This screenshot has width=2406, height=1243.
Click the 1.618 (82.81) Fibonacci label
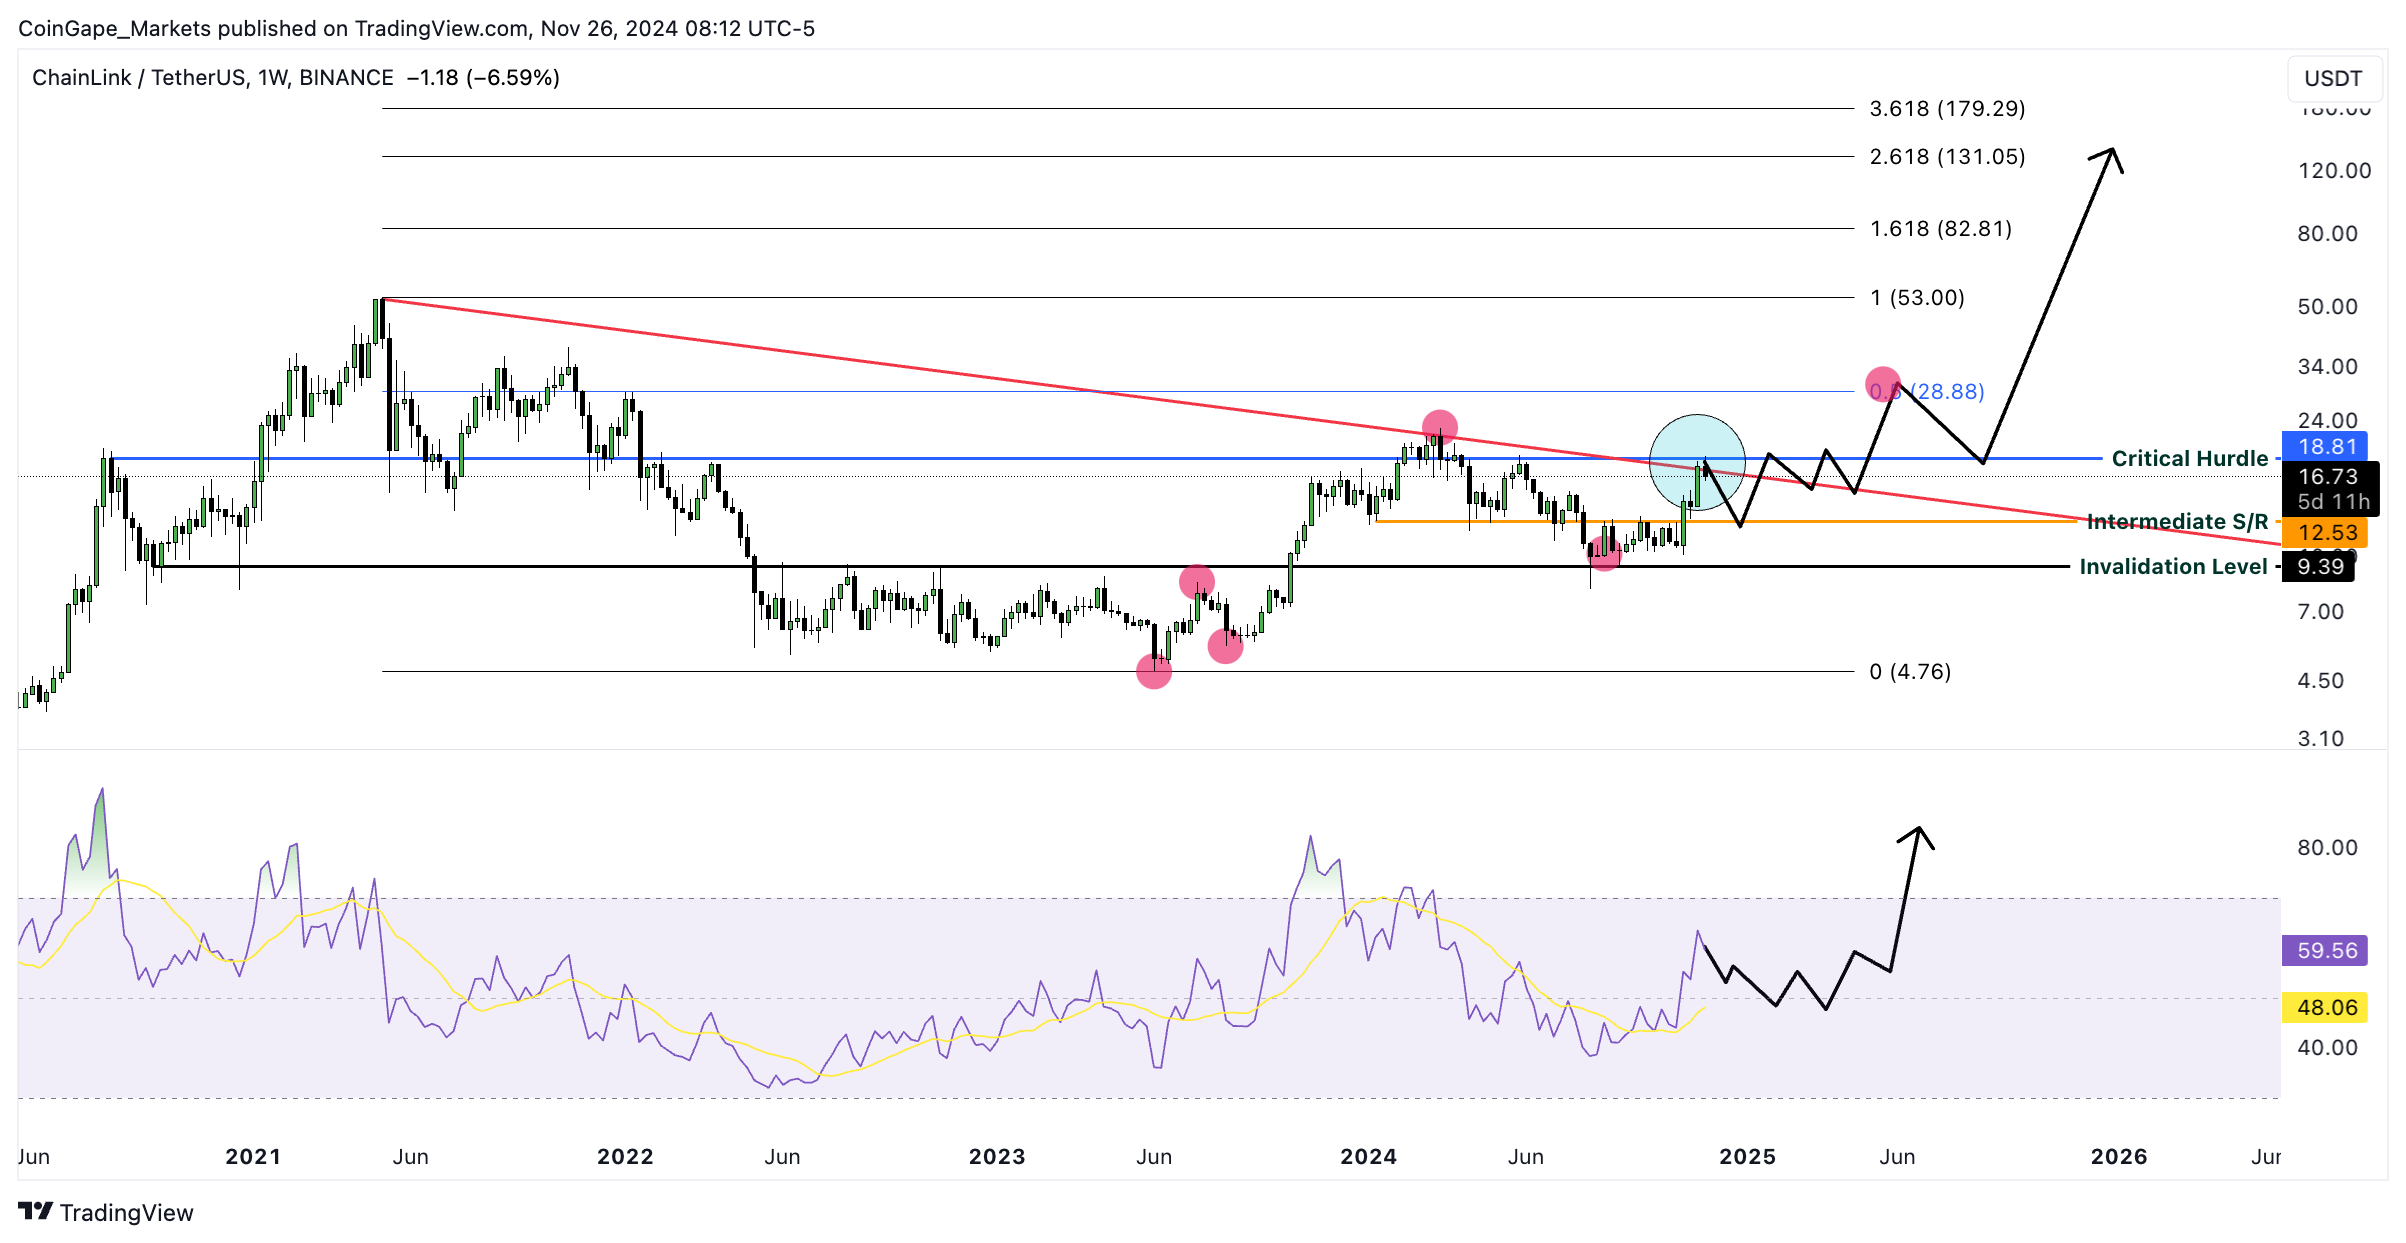pos(1940,228)
